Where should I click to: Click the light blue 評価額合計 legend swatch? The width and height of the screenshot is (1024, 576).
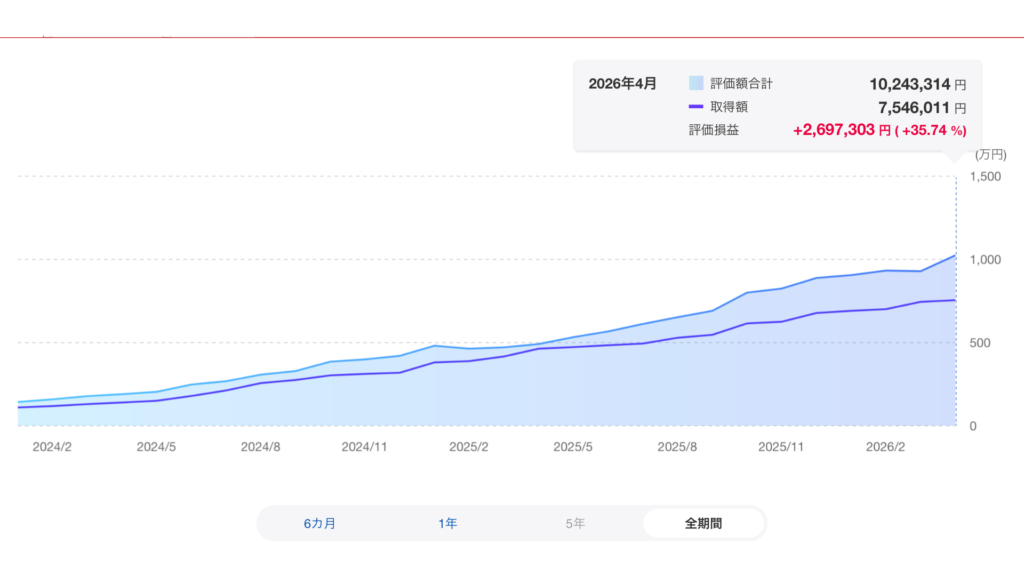697,84
